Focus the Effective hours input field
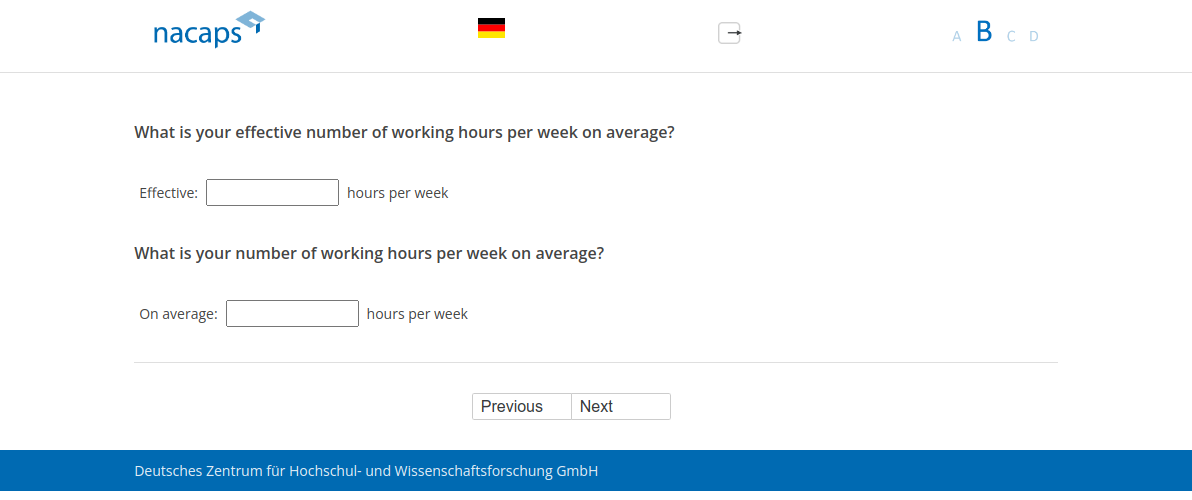 272,193
